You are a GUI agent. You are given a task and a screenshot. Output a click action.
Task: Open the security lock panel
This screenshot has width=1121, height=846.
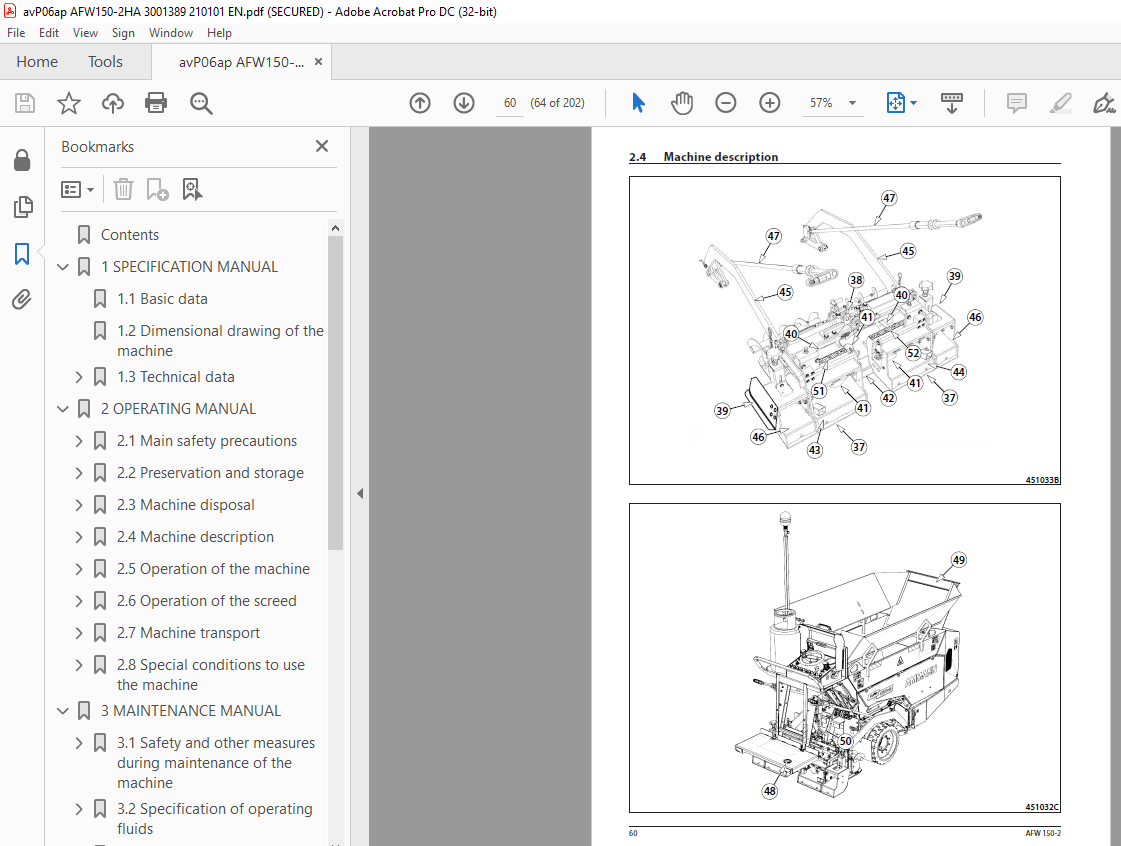(22, 160)
